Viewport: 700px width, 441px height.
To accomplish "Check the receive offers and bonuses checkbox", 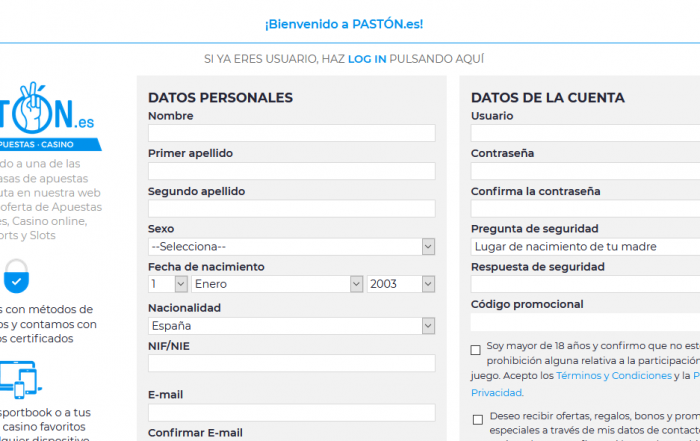I will click(478, 420).
